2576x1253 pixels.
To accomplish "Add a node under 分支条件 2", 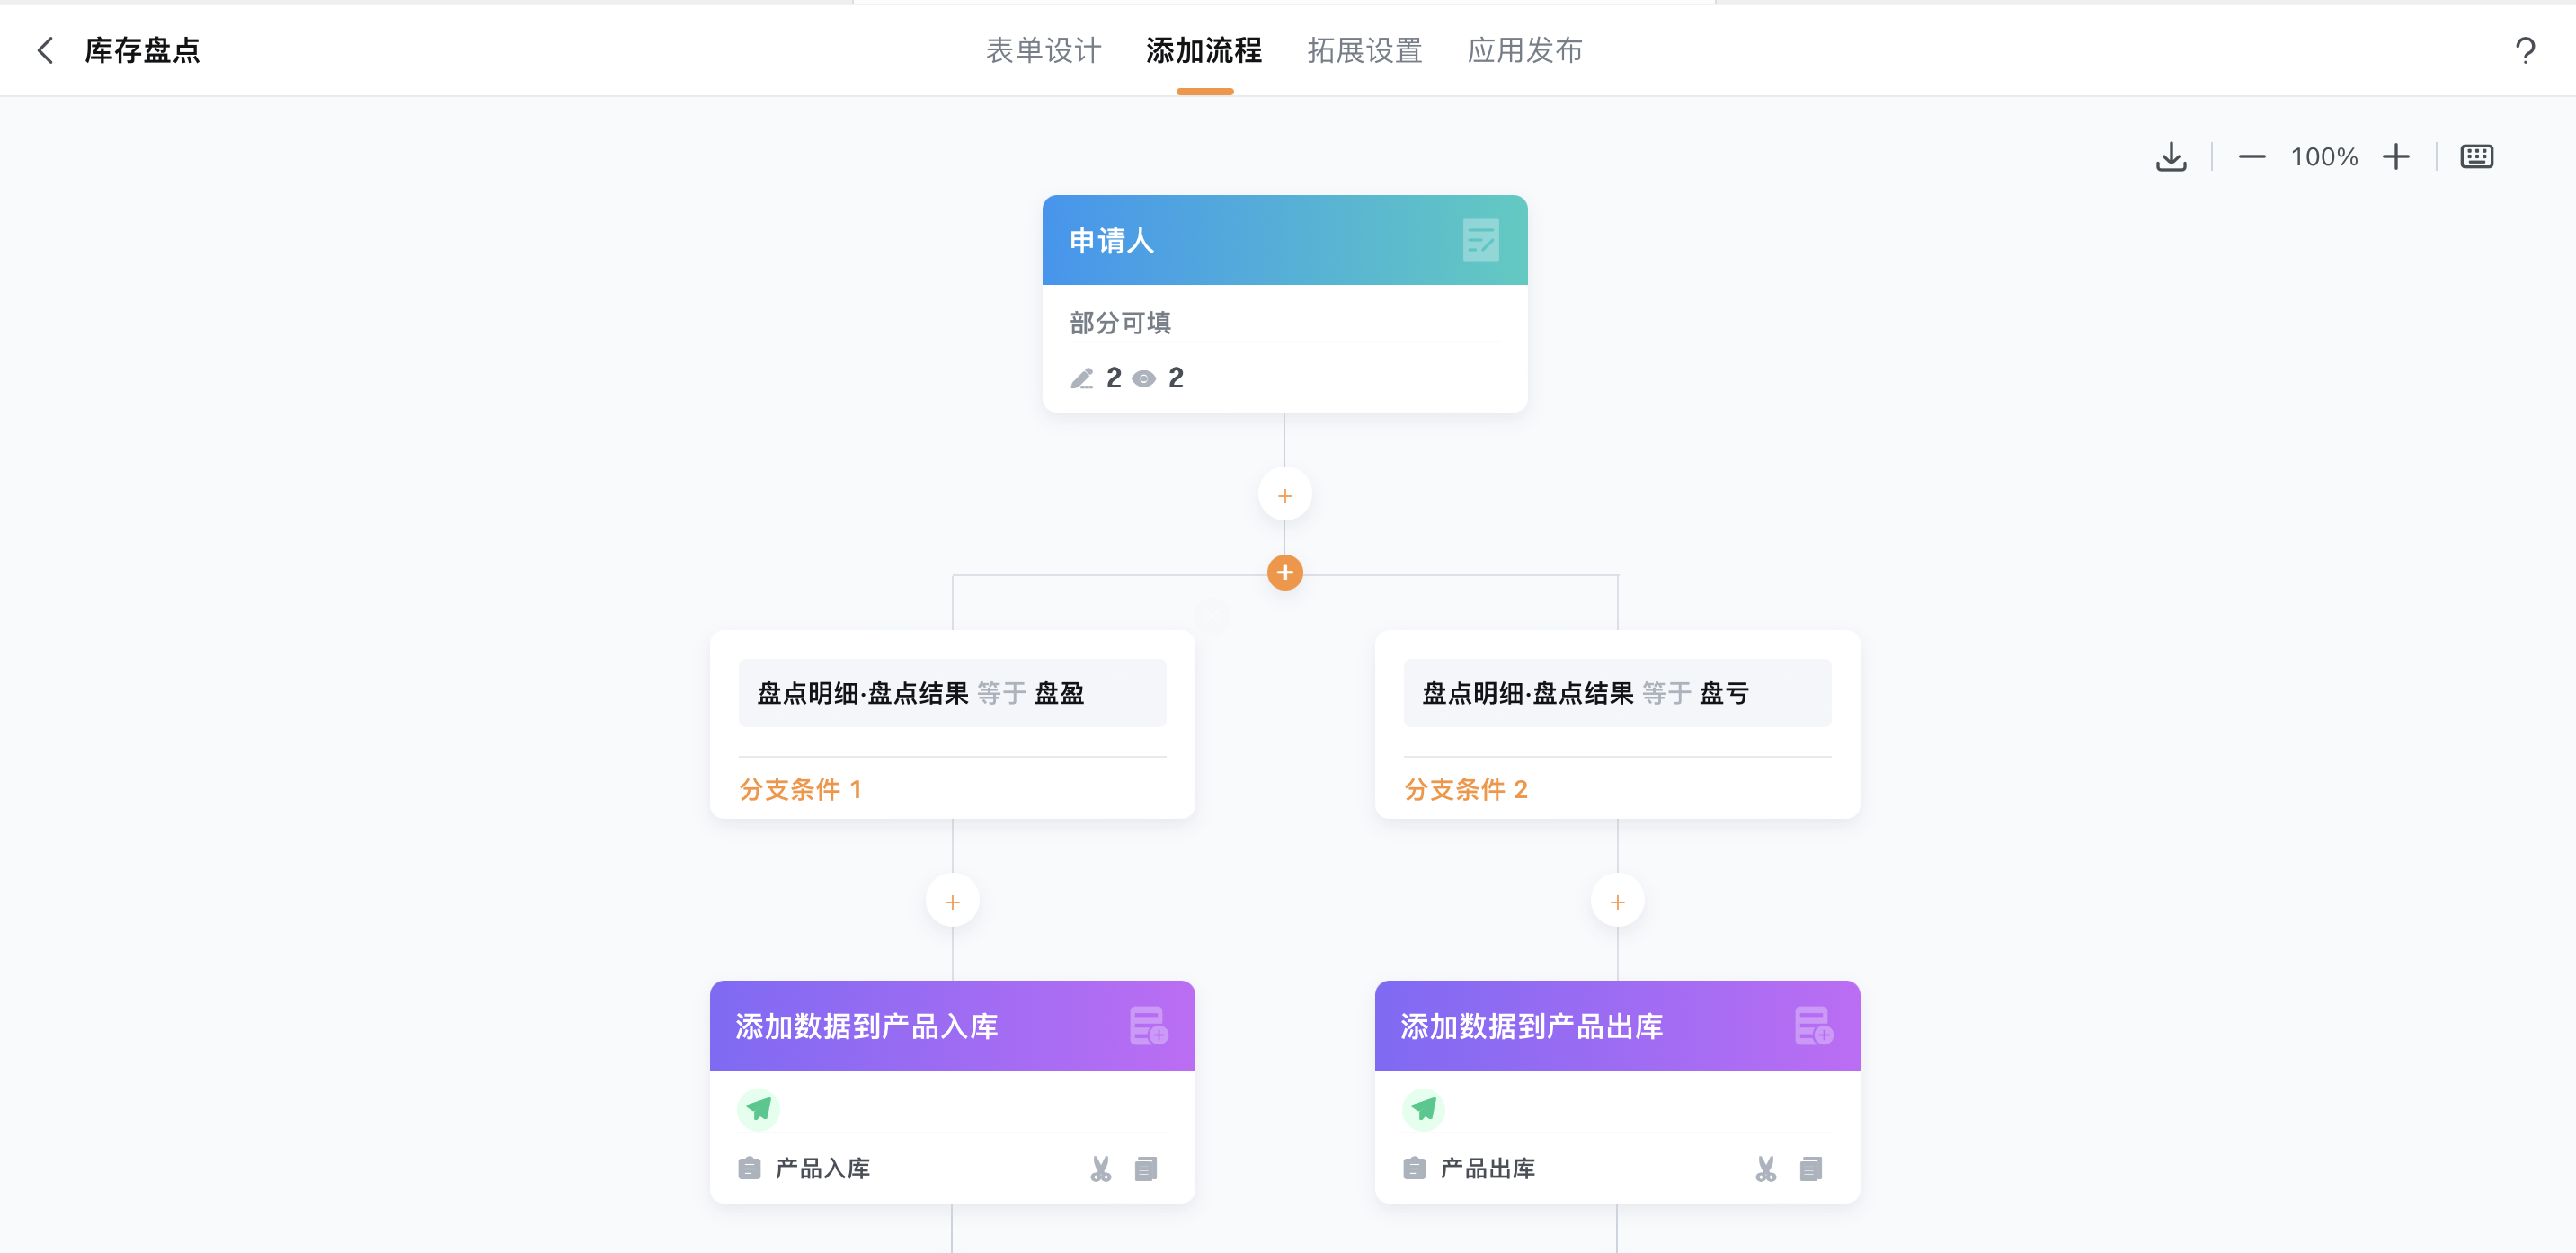I will [x=1617, y=902].
